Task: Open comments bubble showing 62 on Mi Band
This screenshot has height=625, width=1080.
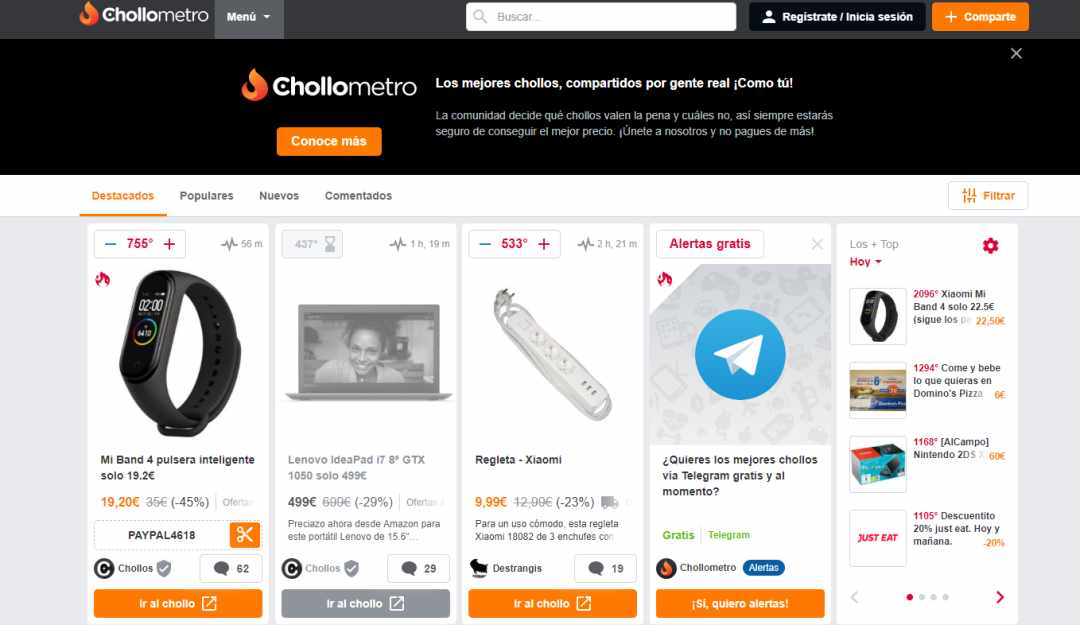Action: 231,568
